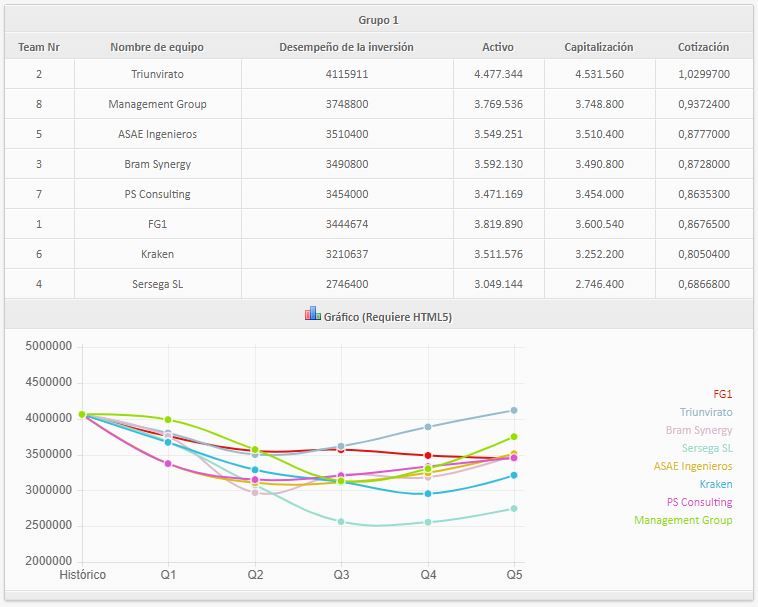Hide the Kraken series via legend
The height and width of the screenshot is (607, 758).
pyautogui.click(x=715, y=484)
